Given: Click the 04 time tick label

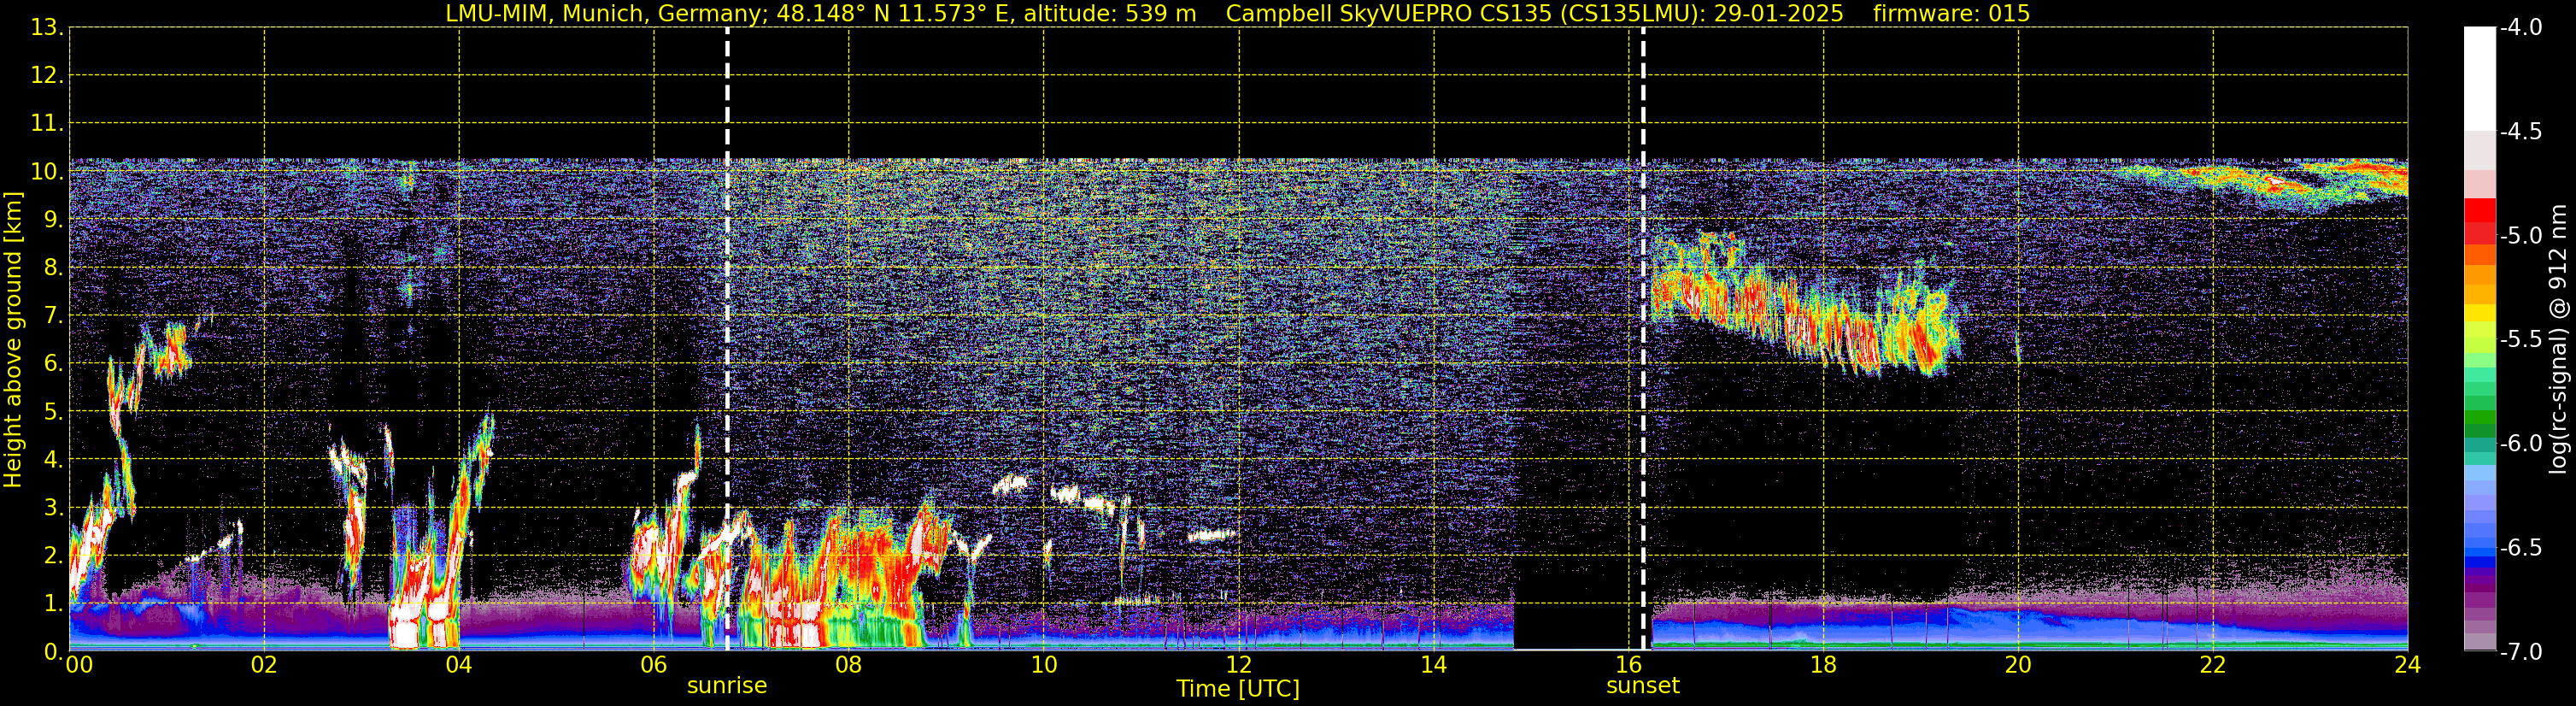Looking at the screenshot, I should [459, 665].
